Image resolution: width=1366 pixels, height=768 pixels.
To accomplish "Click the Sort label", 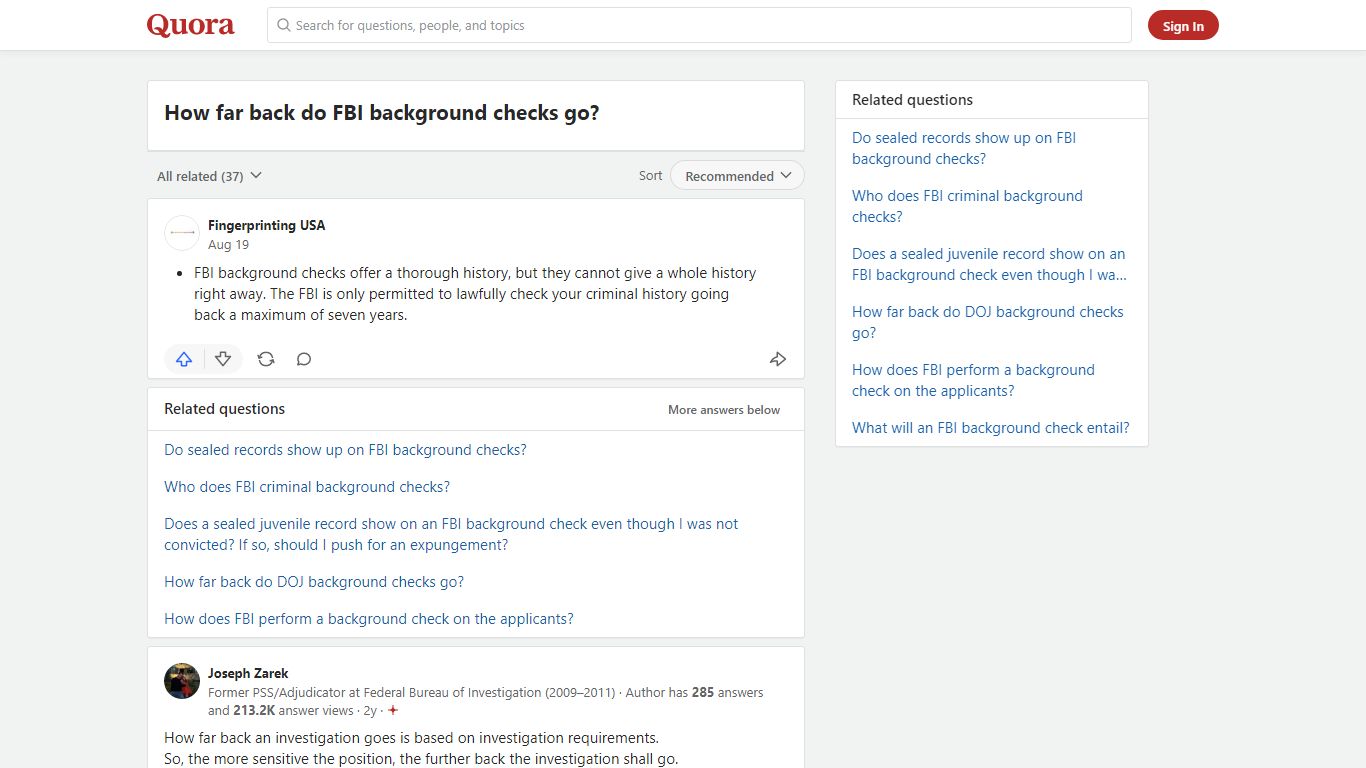I will tap(650, 176).
